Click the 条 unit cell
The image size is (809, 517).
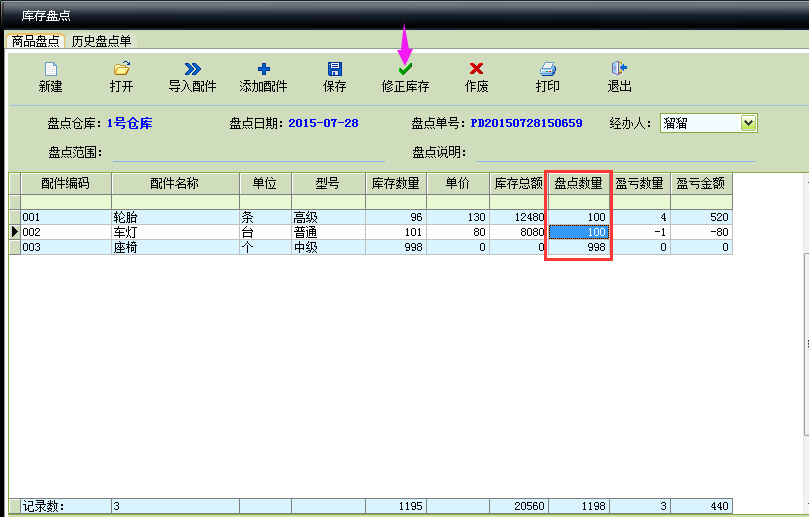pos(265,217)
